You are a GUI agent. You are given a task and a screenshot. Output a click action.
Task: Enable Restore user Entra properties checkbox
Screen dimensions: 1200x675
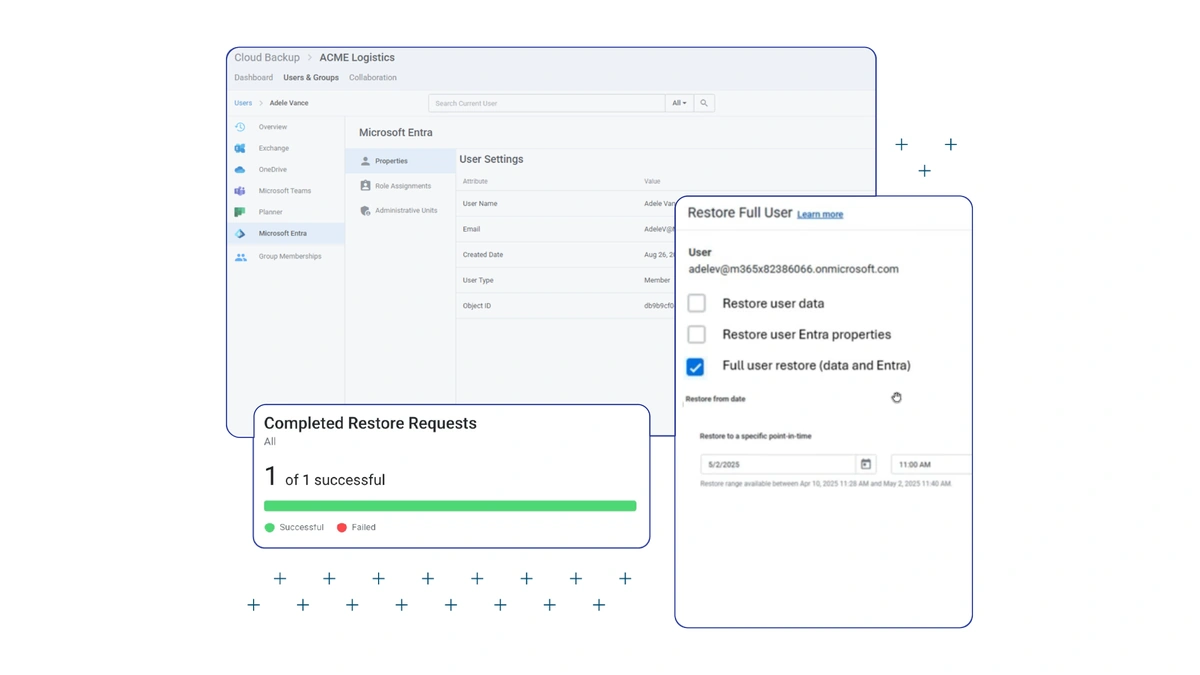[696, 334]
